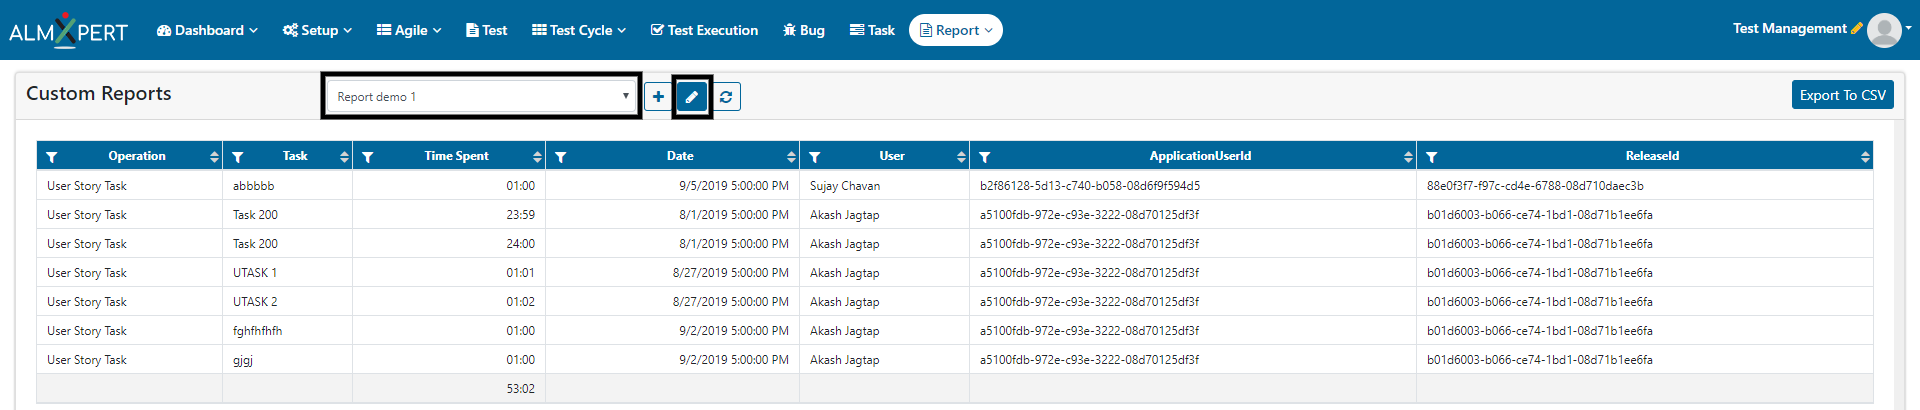This screenshot has width=1920, height=410.
Task: Click the Export To CSV button
Action: [1842, 95]
